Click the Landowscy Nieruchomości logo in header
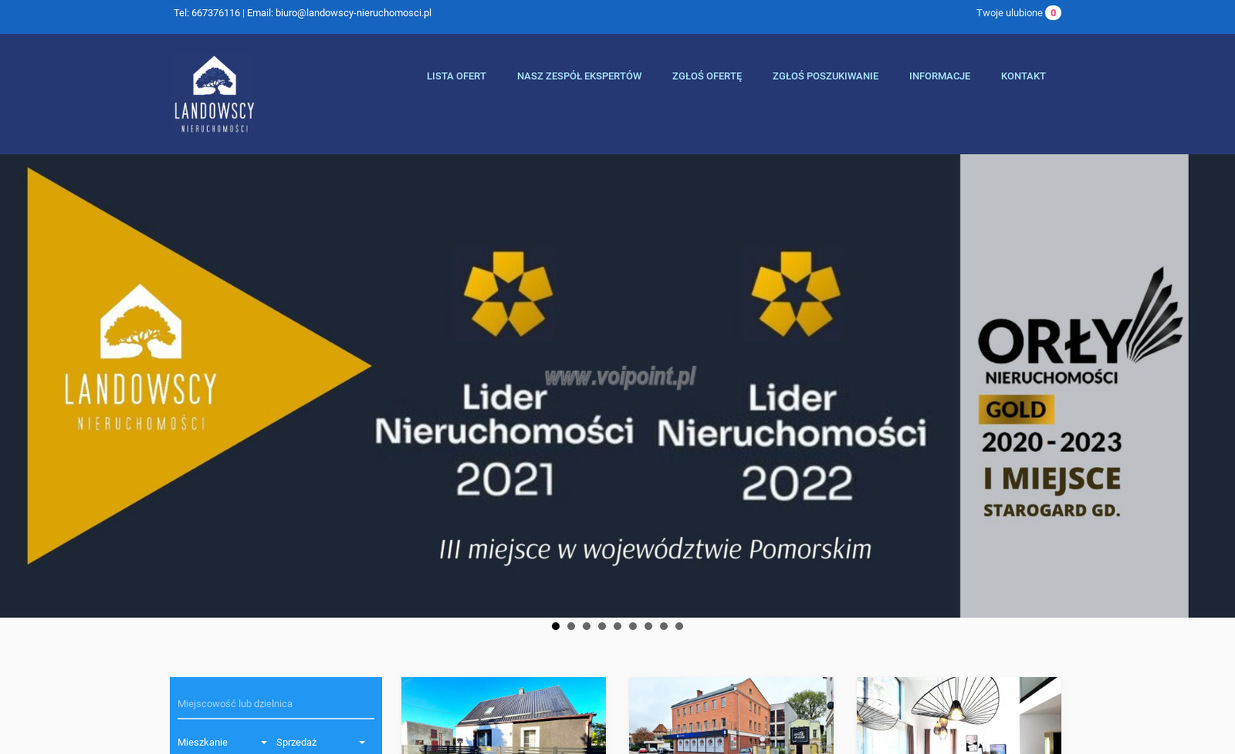This screenshot has height=754, width=1235. (214, 94)
